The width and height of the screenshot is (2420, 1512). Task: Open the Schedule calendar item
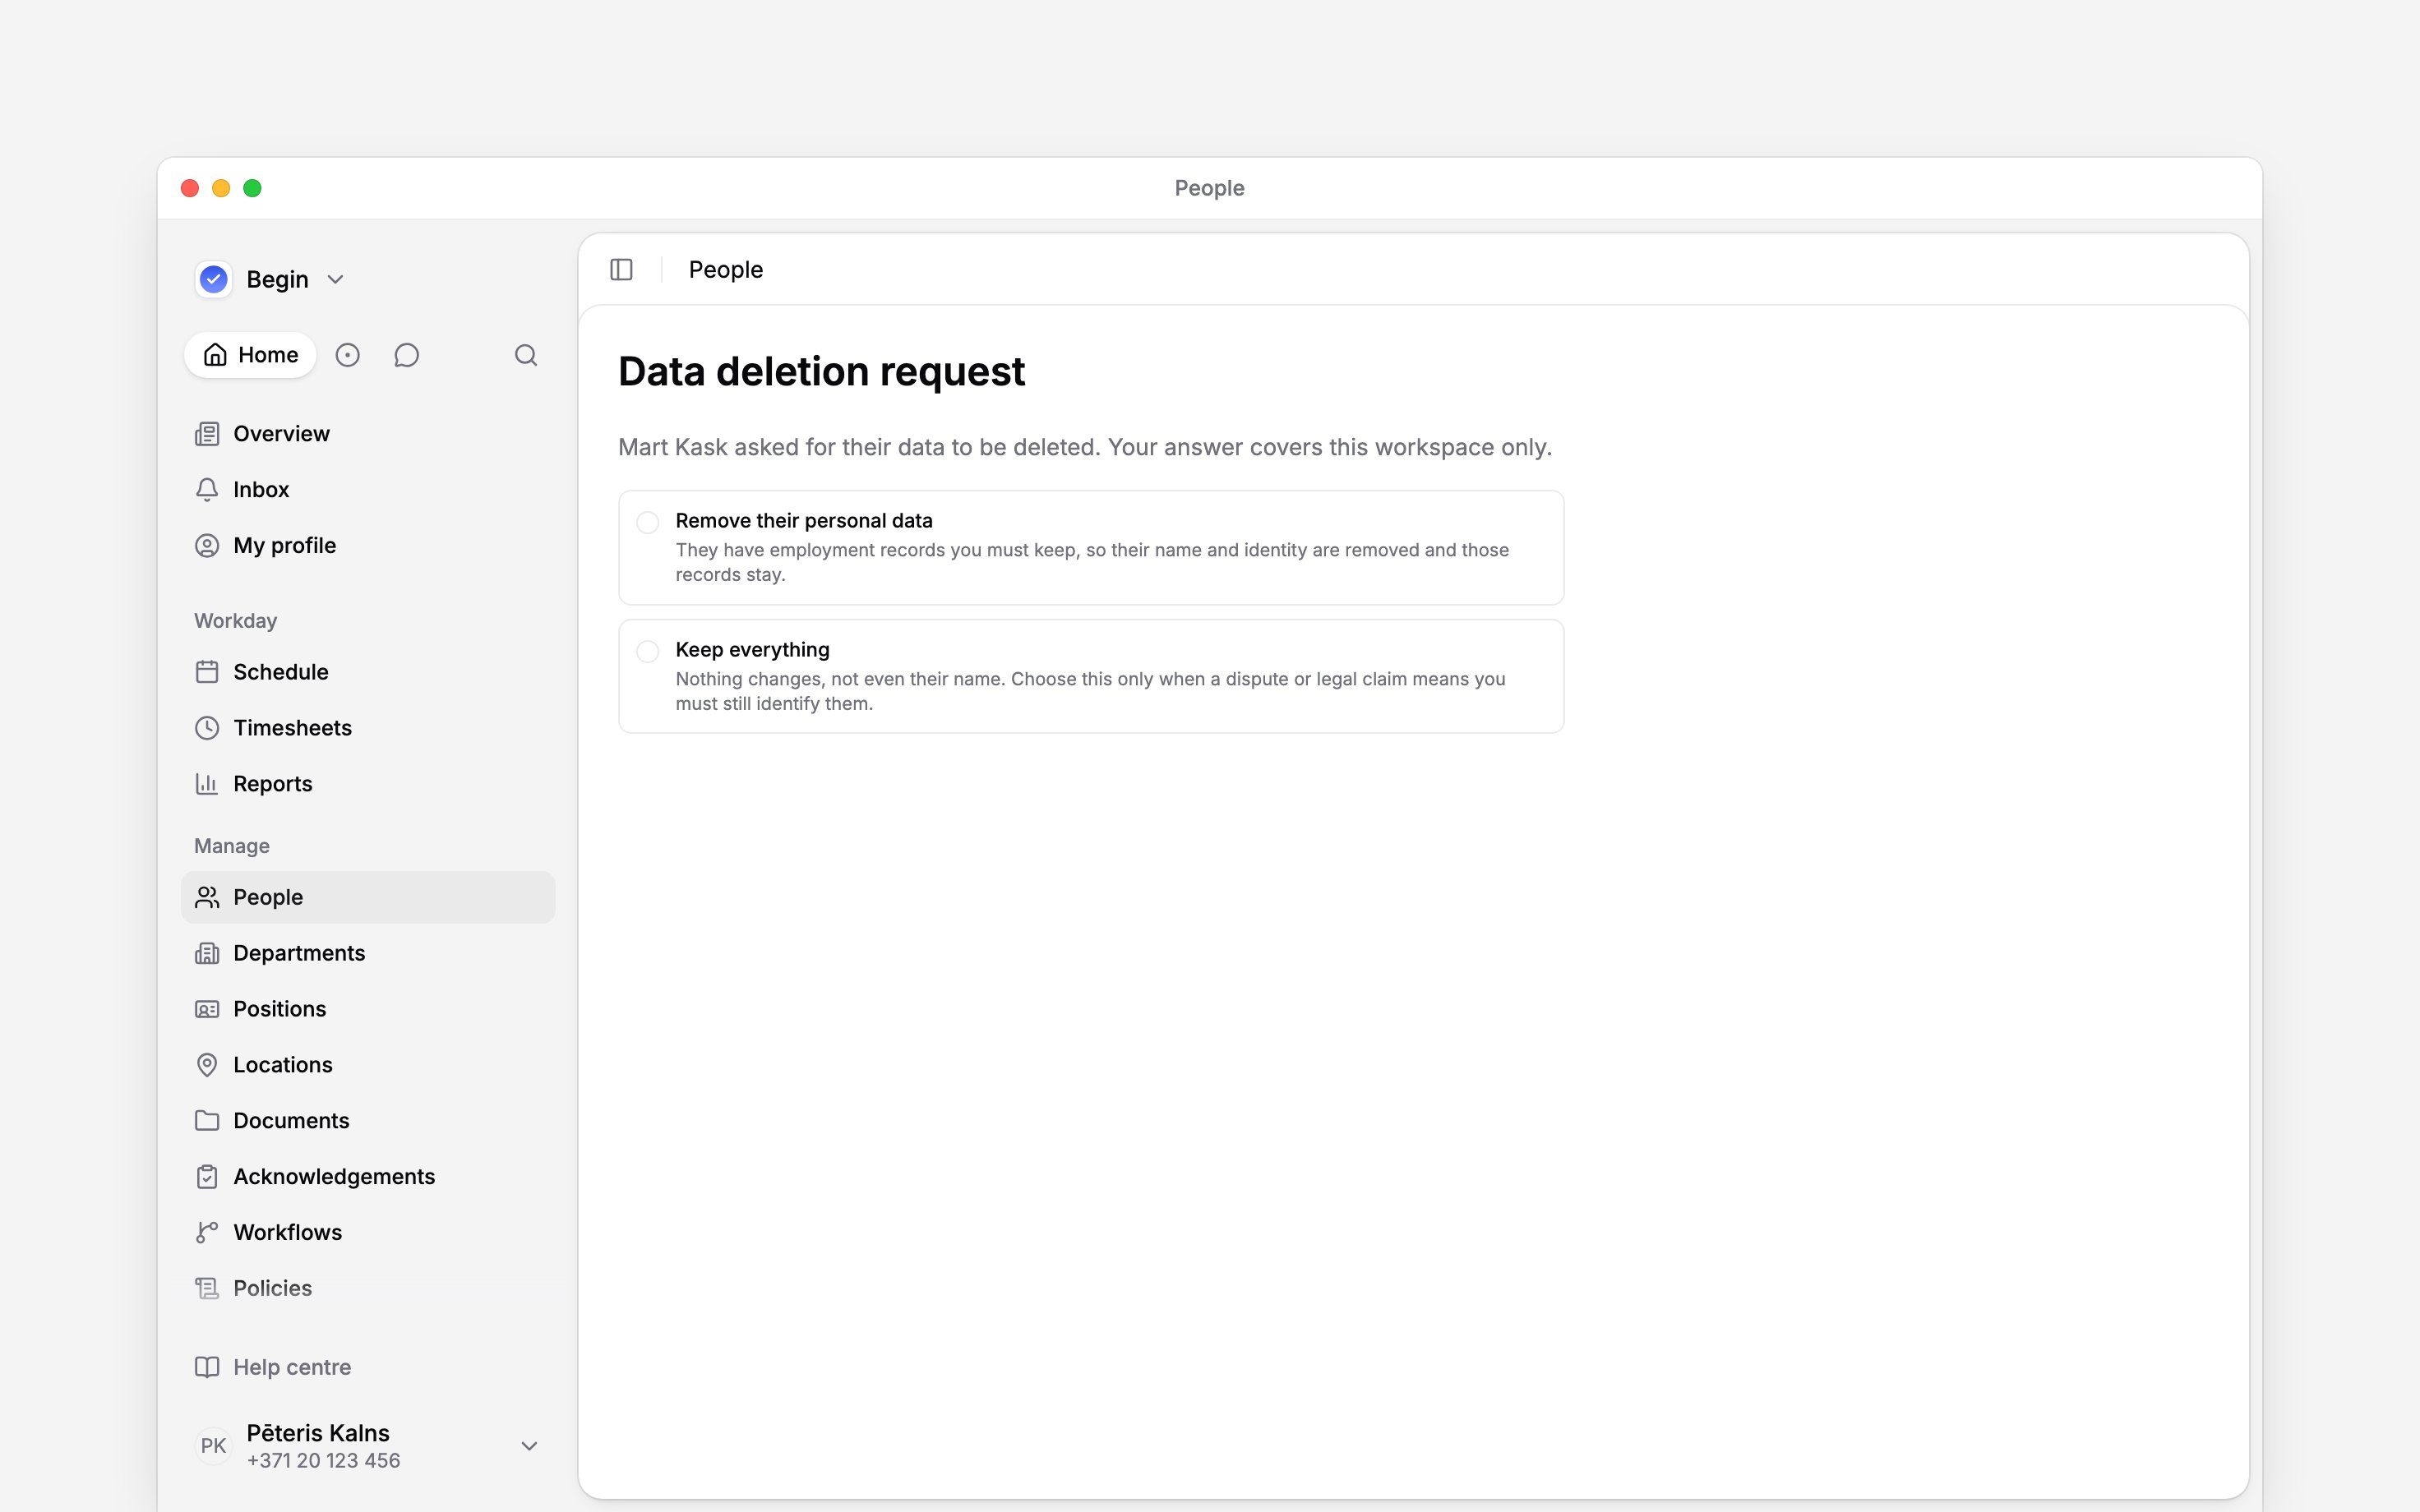(368, 672)
